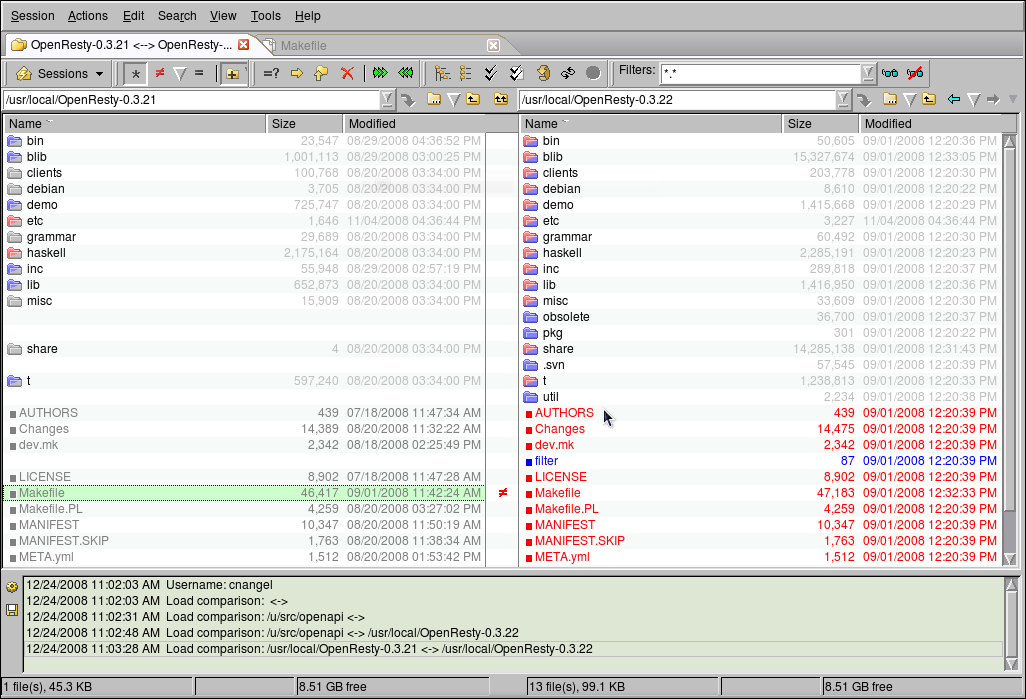Toggle the Show Same (=) filter
This screenshot has height=699, width=1026.
point(199,73)
